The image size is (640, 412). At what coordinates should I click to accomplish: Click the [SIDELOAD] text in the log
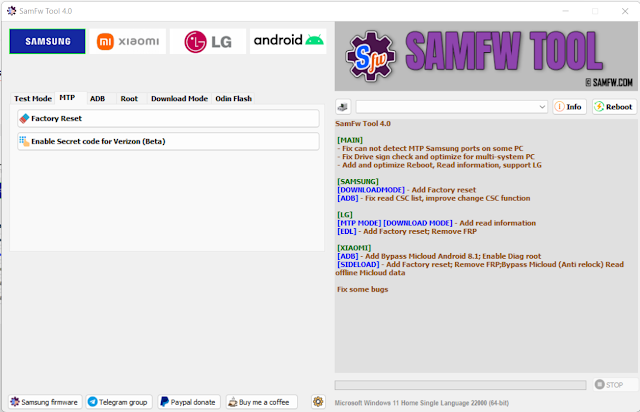coord(358,265)
